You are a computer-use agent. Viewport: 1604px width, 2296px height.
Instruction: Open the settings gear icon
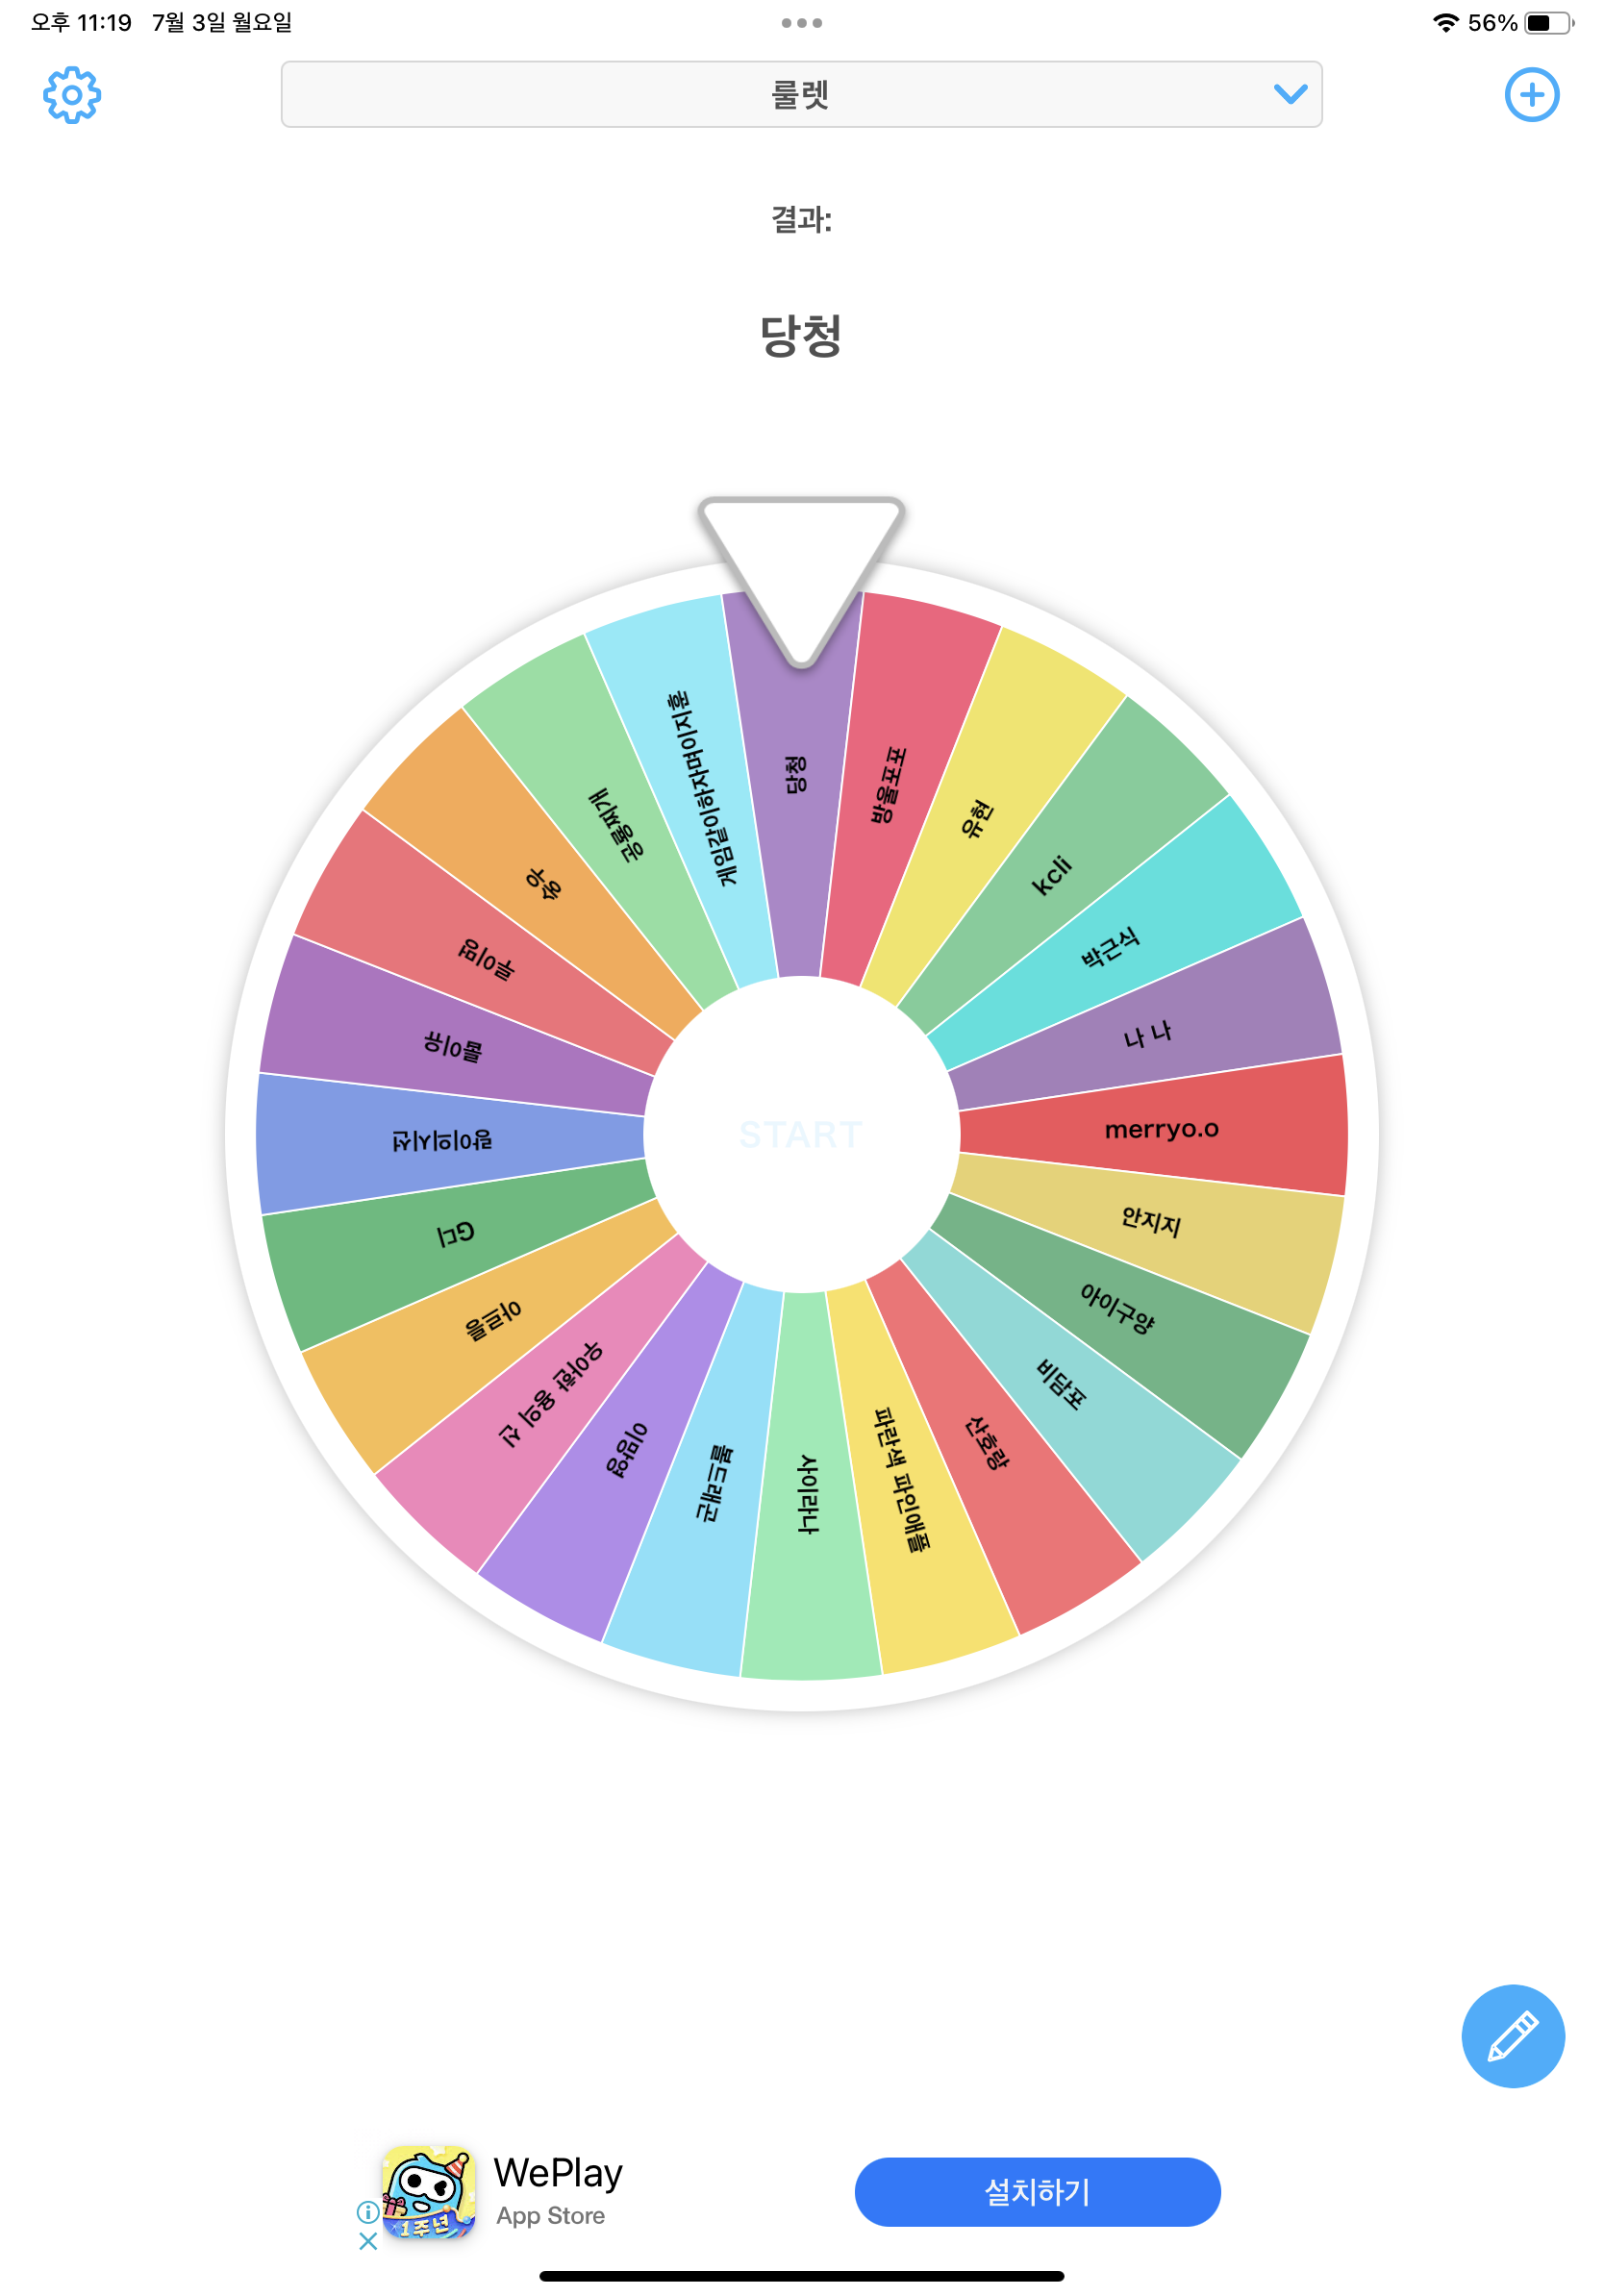(x=72, y=96)
